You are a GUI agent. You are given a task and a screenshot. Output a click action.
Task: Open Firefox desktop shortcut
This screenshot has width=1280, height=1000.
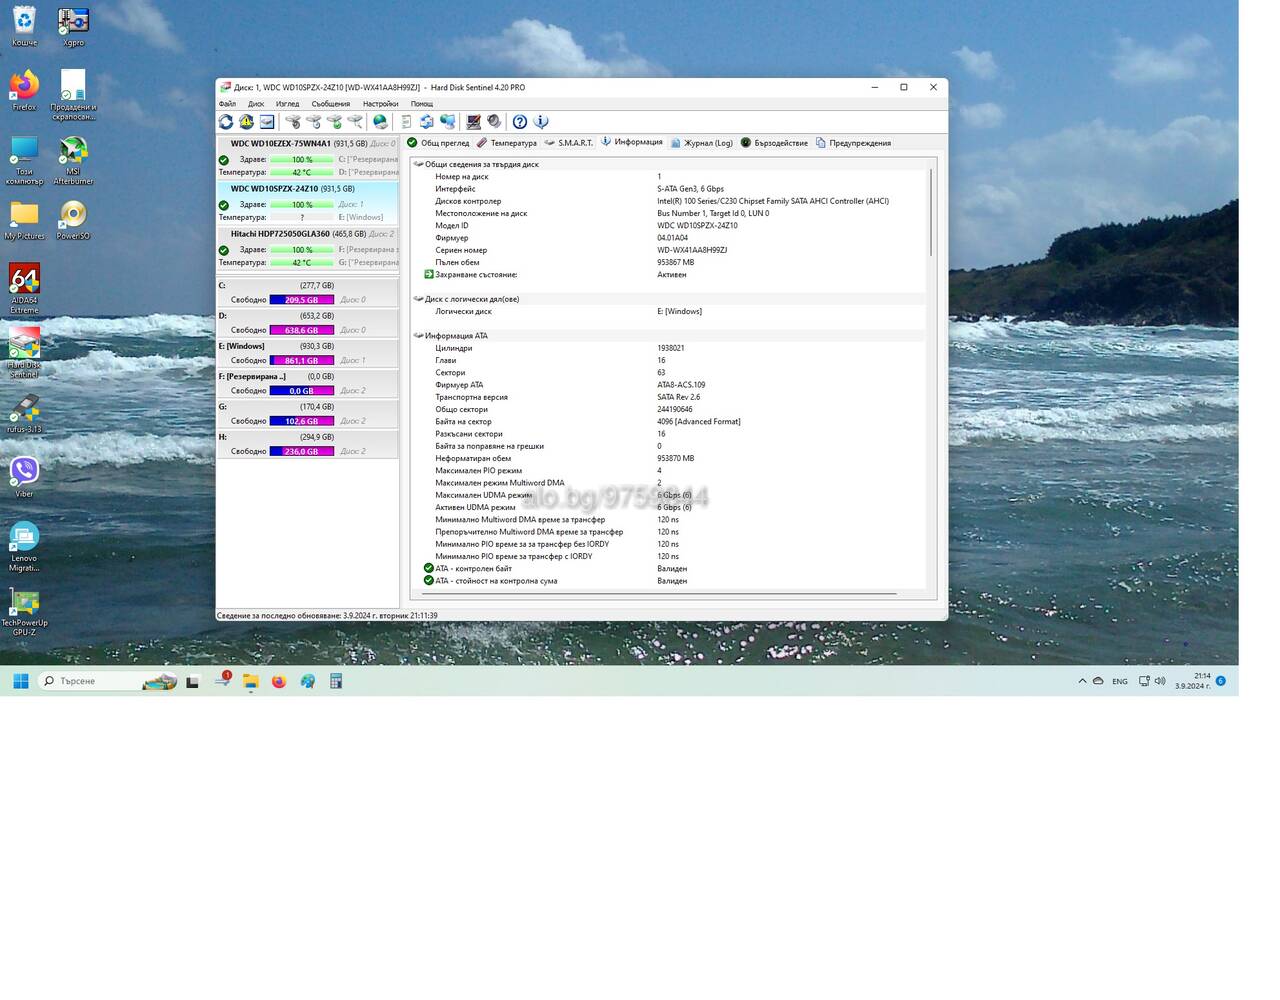tap(24, 90)
